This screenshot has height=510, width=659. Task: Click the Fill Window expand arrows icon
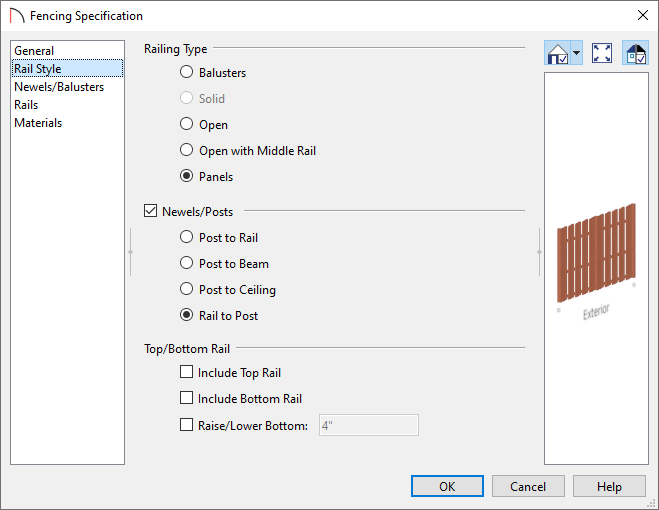[601, 53]
